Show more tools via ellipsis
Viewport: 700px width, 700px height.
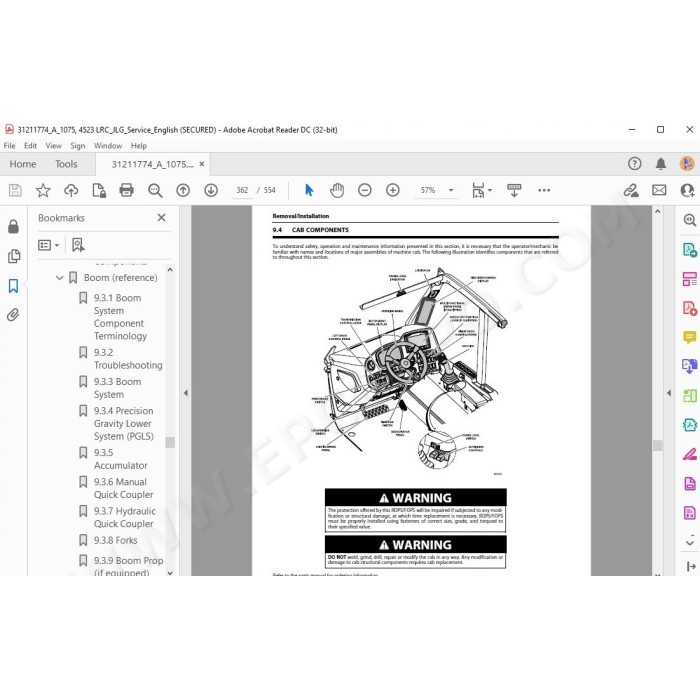point(544,191)
